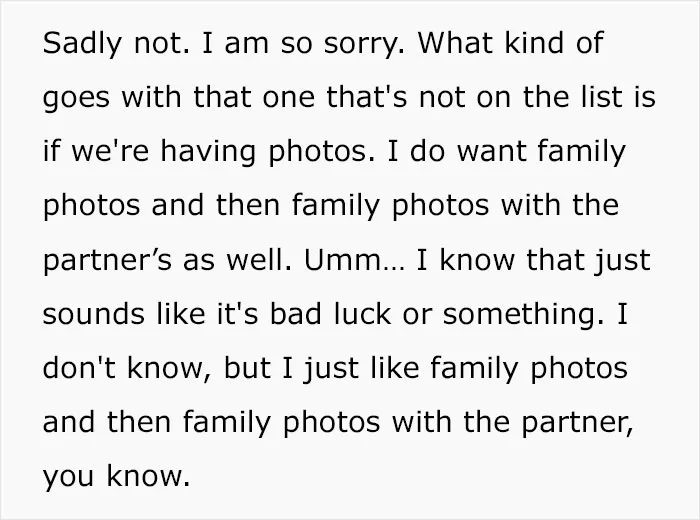Click the word "sounds"

tap(94, 314)
